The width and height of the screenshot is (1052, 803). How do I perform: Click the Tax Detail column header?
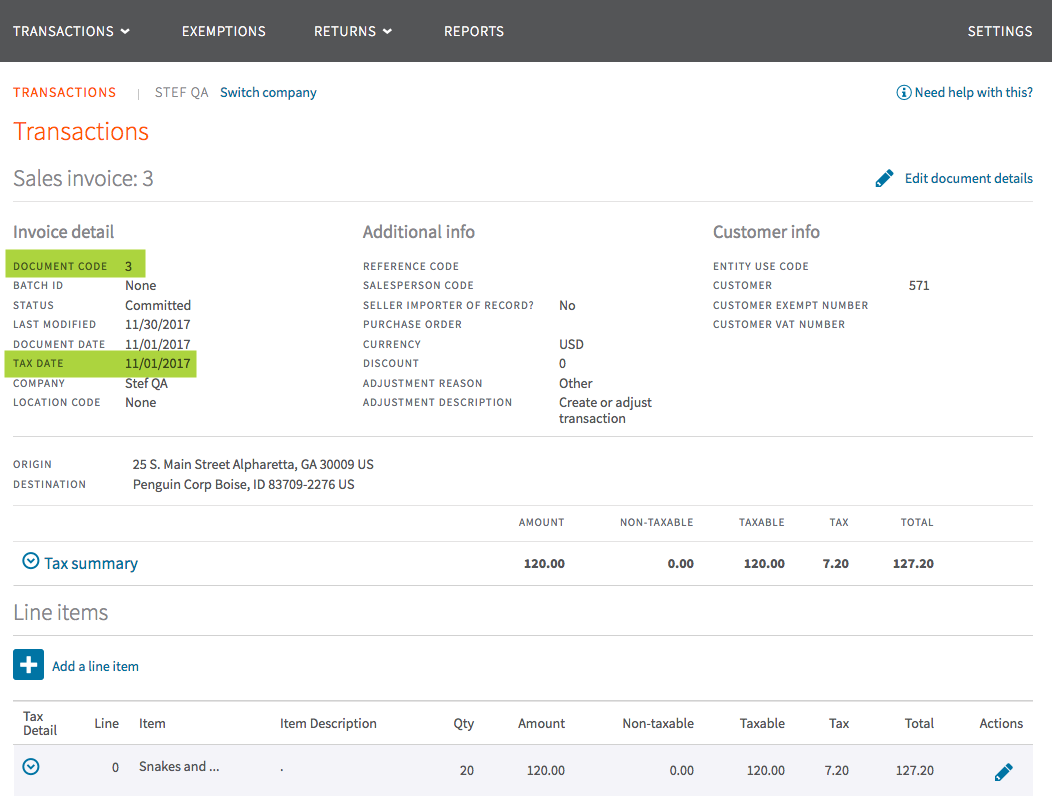point(40,723)
